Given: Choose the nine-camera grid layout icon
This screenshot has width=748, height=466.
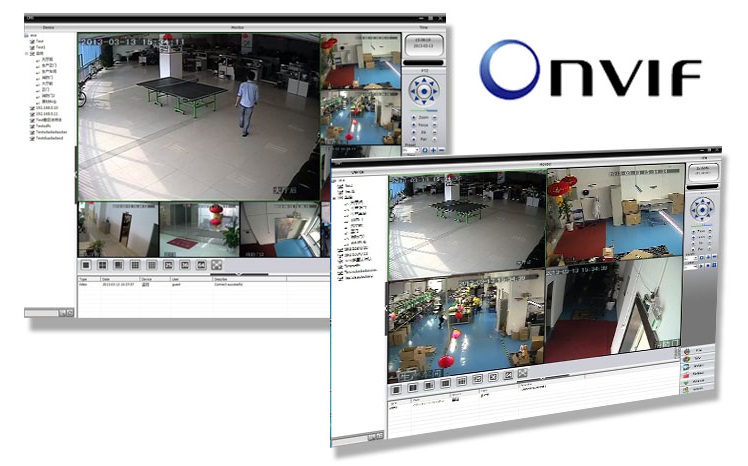Looking at the screenshot, I should click(135, 266).
